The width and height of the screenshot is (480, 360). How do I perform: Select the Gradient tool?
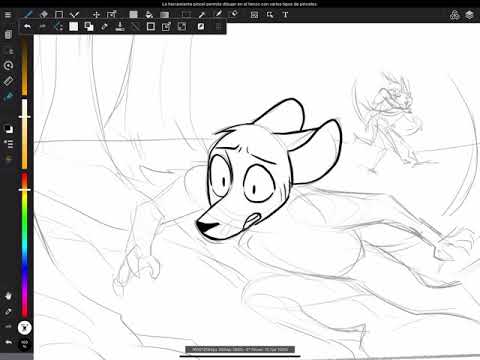(x=164, y=15)
